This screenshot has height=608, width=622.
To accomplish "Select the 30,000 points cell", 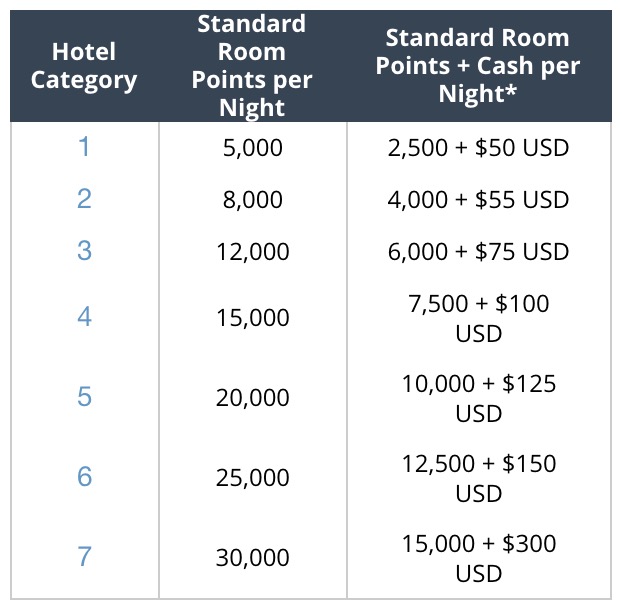I will pyautogui.click(x=253, y=557).
